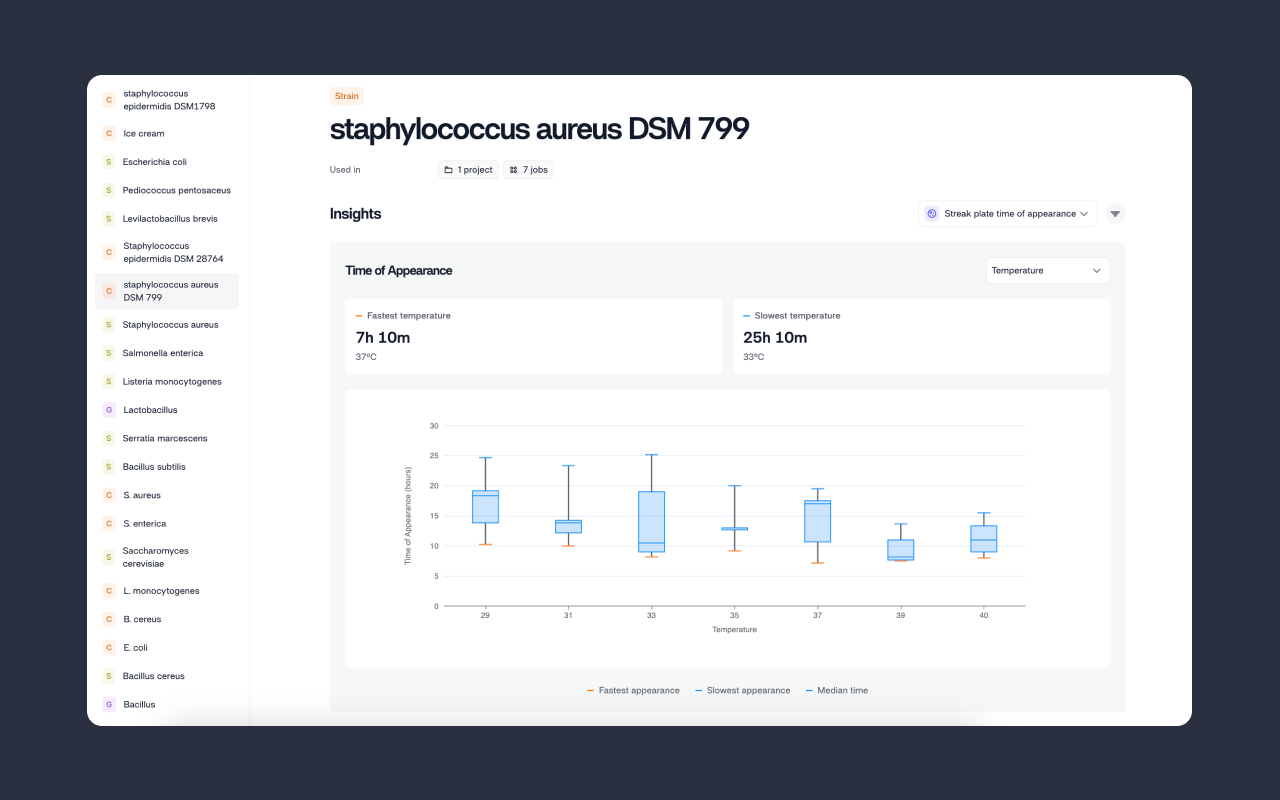View the 7 jobs link

tap(528, 170)
